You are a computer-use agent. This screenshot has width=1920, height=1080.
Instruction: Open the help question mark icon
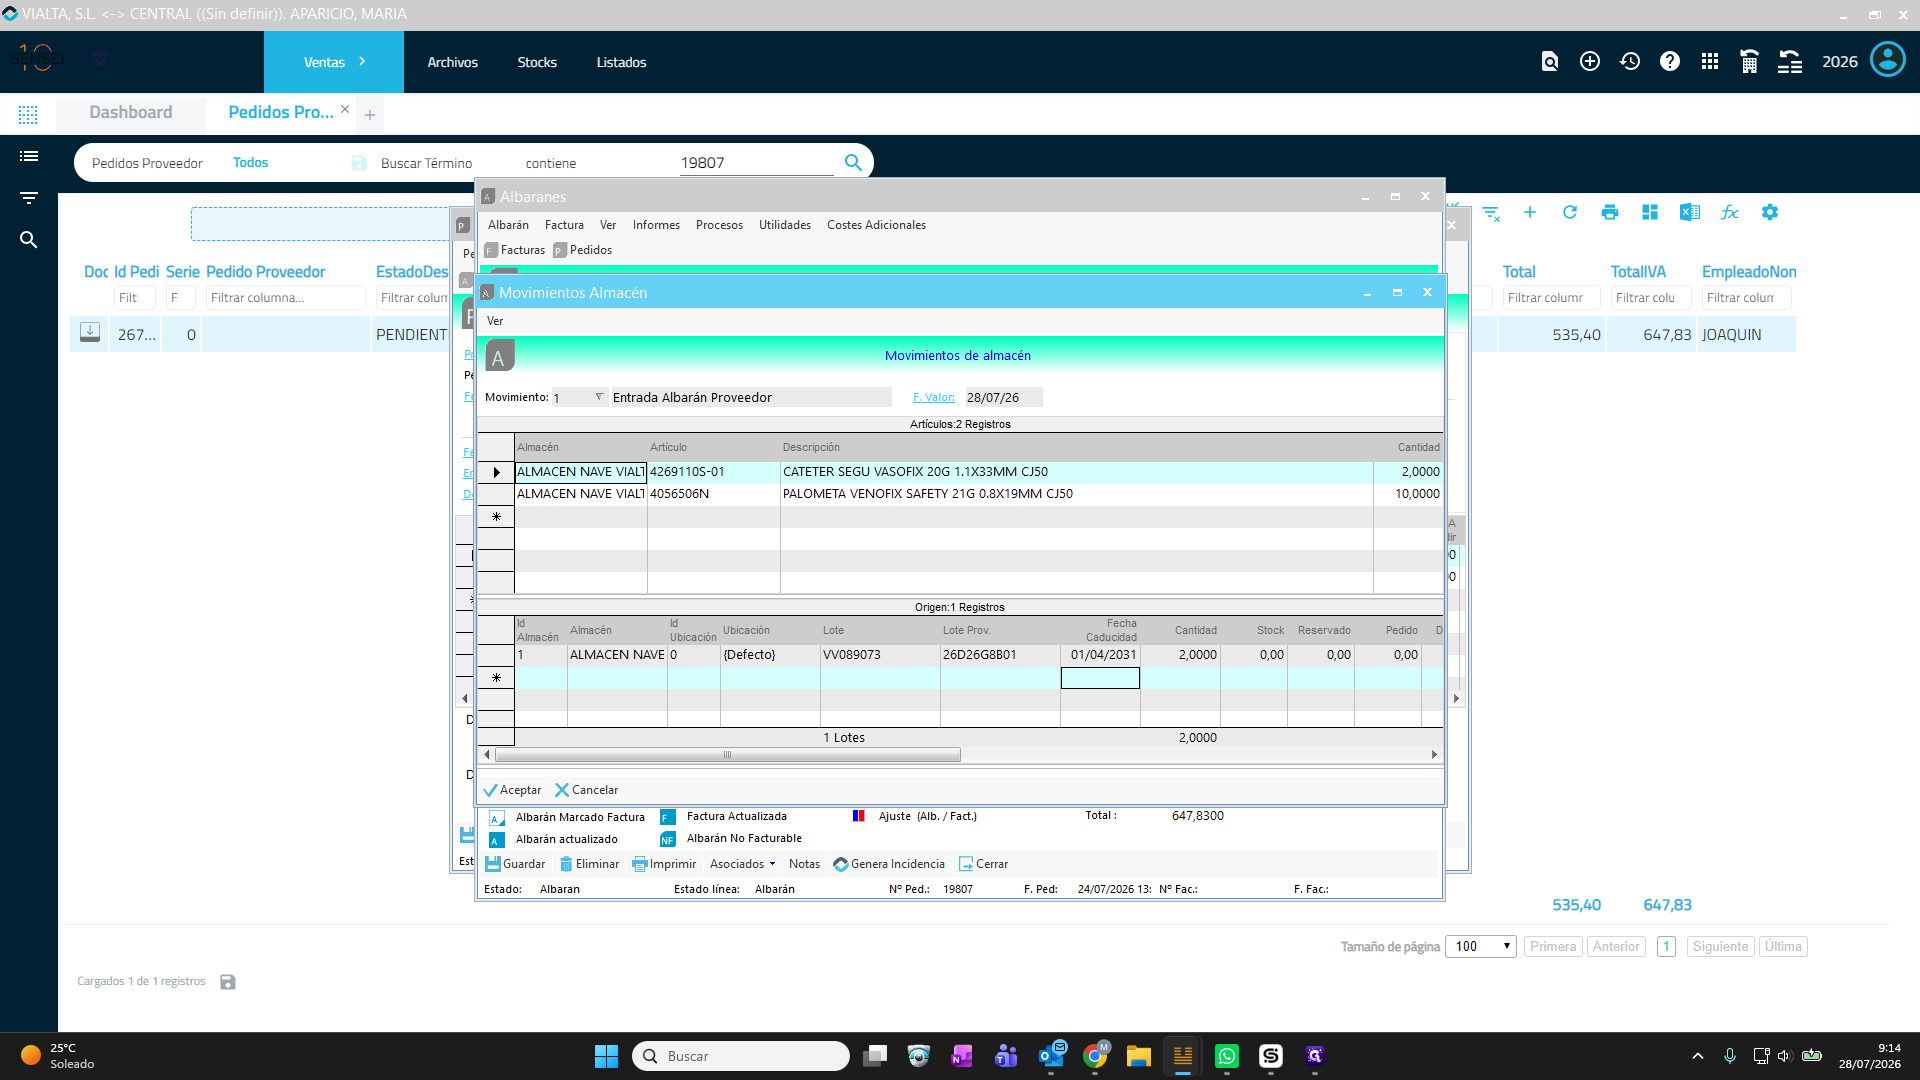click(x=1669, y=62)
